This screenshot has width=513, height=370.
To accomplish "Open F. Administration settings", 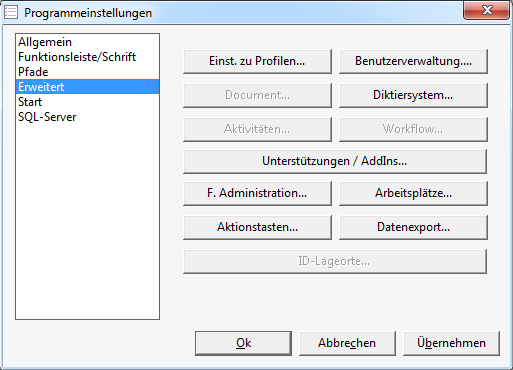I will coord(257,193).
